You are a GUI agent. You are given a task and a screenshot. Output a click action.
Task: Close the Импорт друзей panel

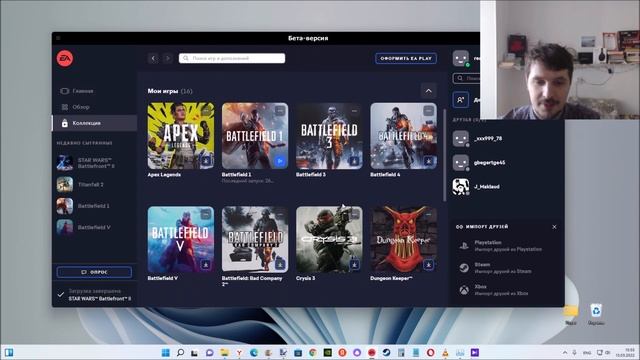tap(554, 227)
